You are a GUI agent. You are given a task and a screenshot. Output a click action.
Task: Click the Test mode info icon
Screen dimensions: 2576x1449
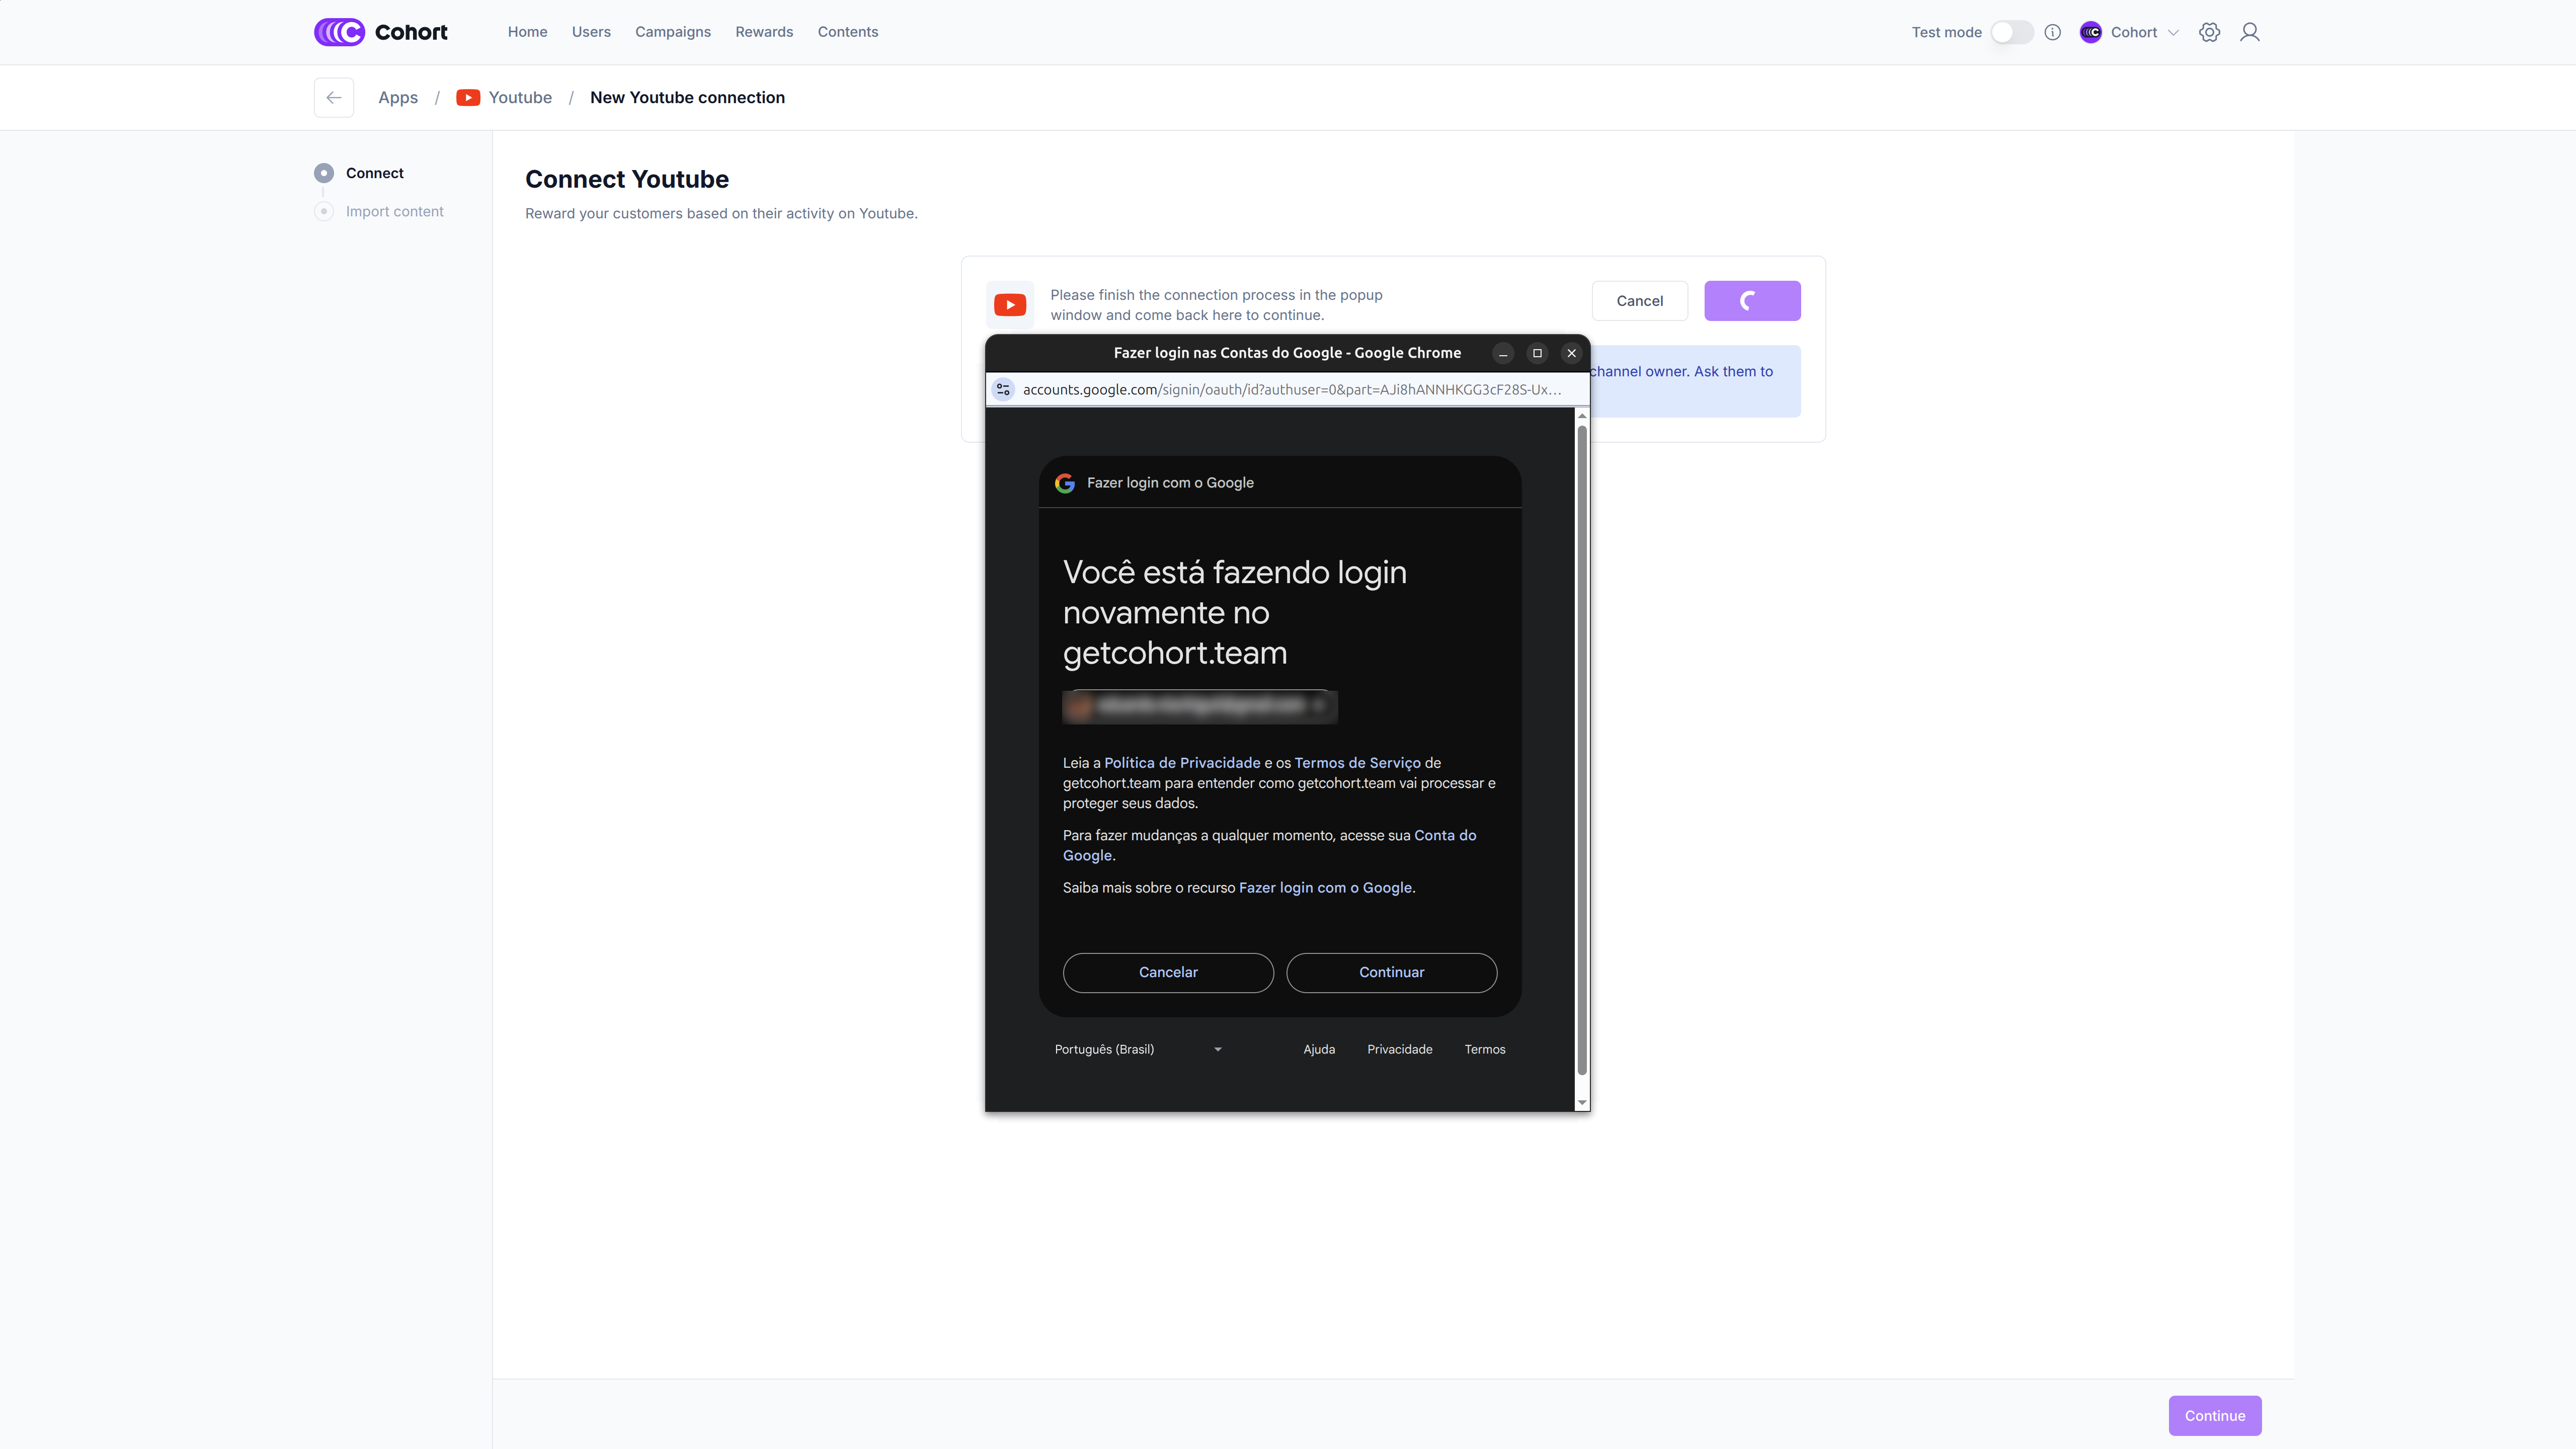click(2052, 32)
